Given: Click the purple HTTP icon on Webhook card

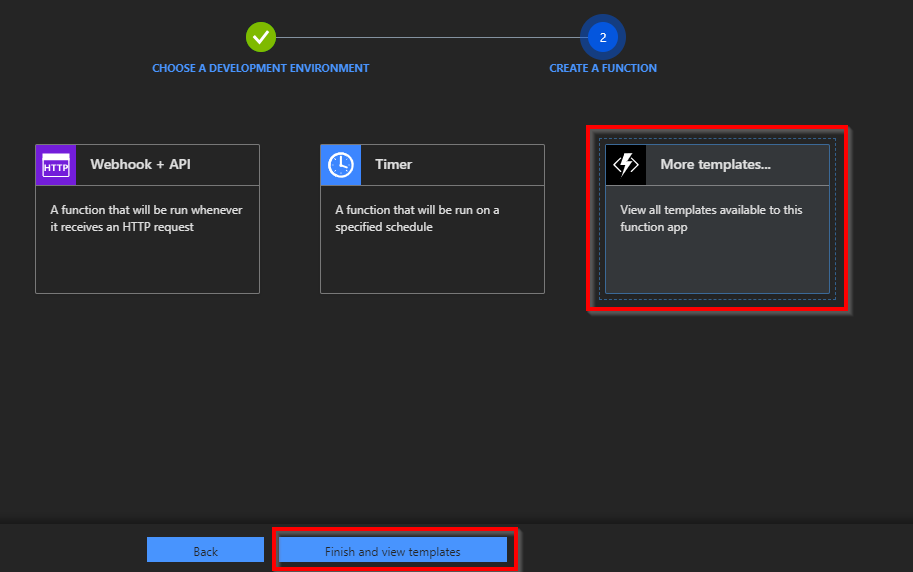Looking at the screenshot, I should point(56,165).
